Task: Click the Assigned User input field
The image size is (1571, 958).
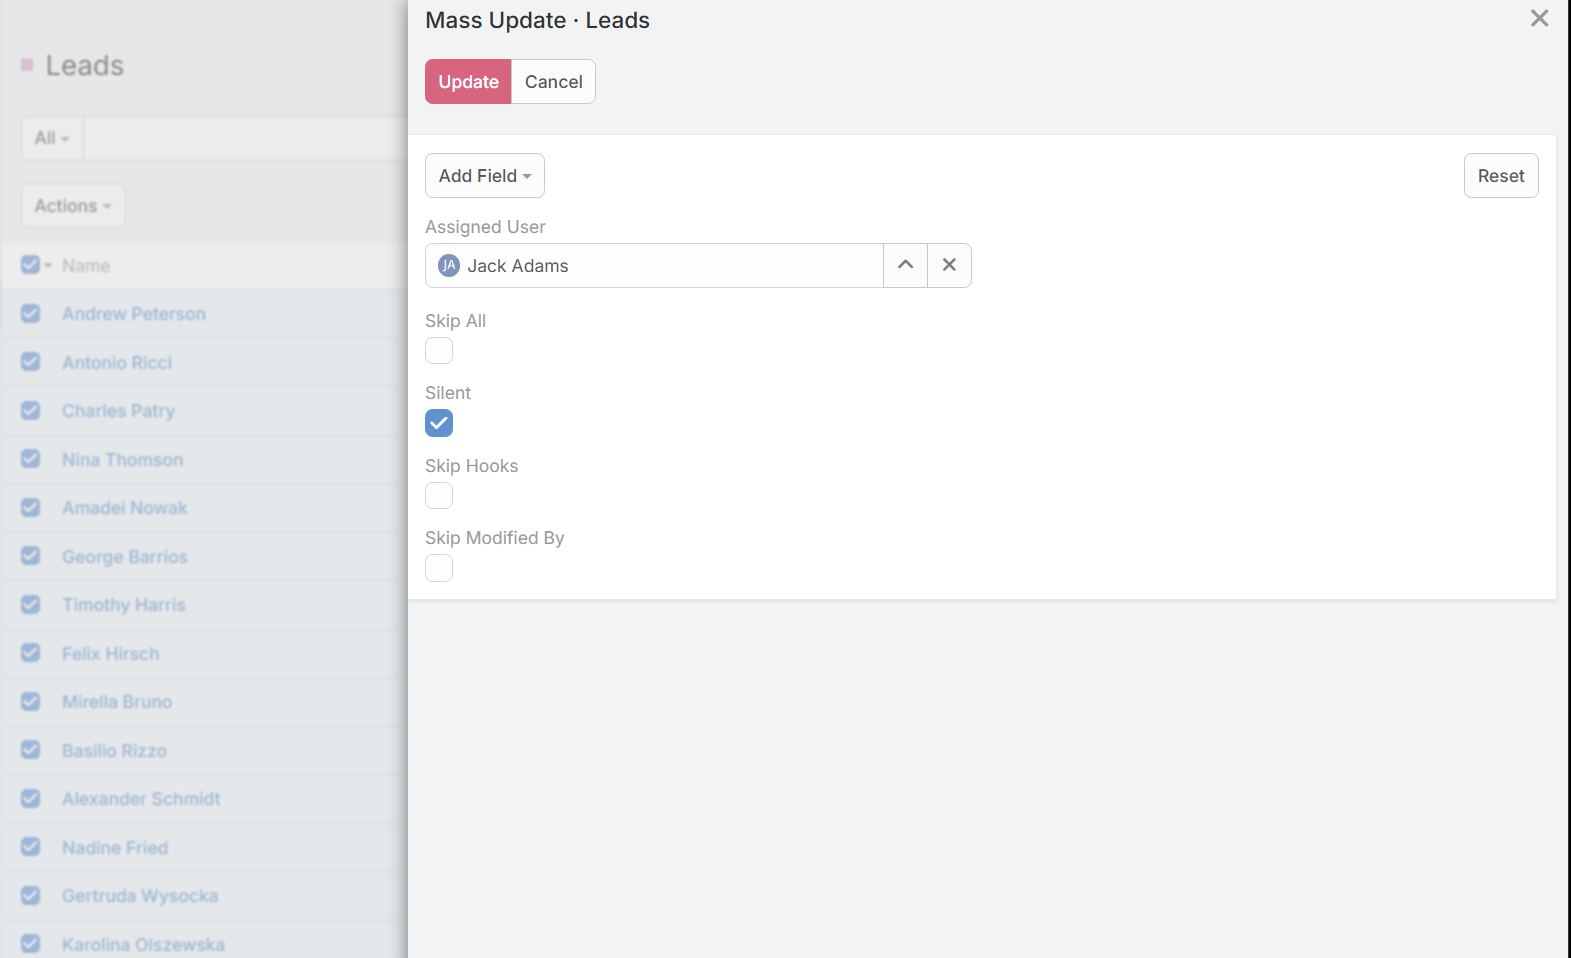Action: pyautogui.click(x=670, y=265)
